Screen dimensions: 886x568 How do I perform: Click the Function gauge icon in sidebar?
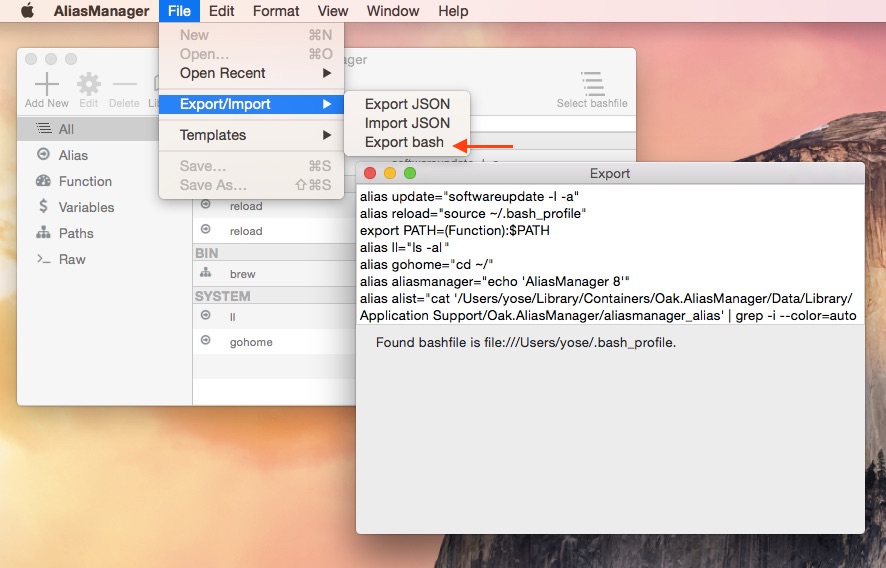click(x=43, y=180)
